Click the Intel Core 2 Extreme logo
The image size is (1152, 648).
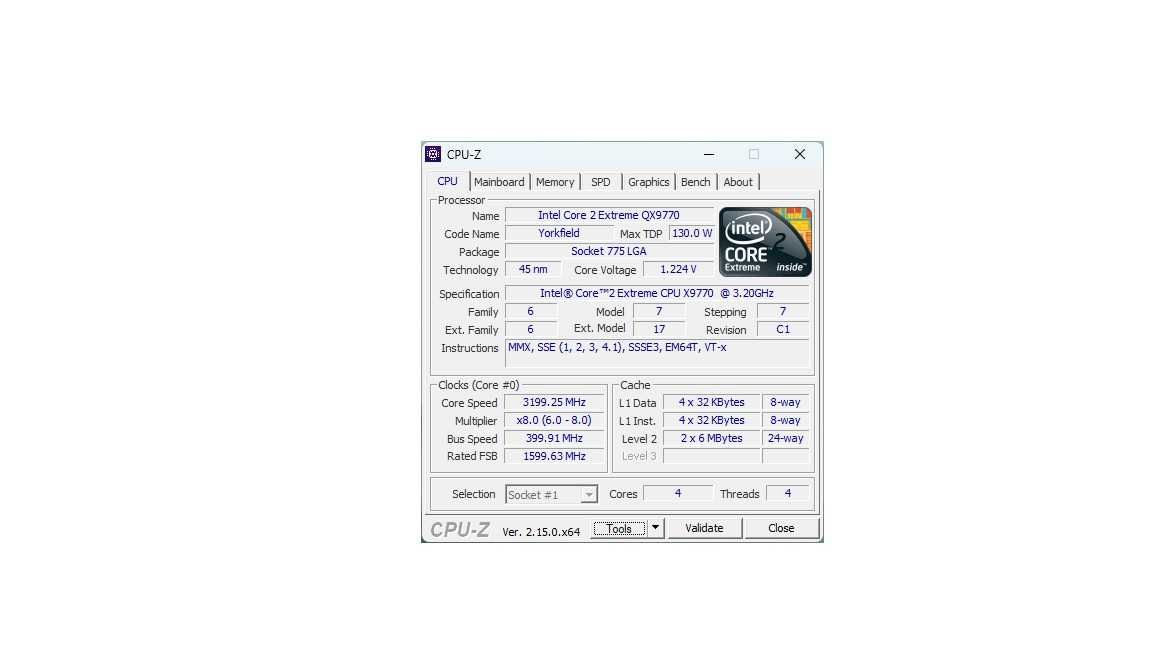[x=765, y=242]
